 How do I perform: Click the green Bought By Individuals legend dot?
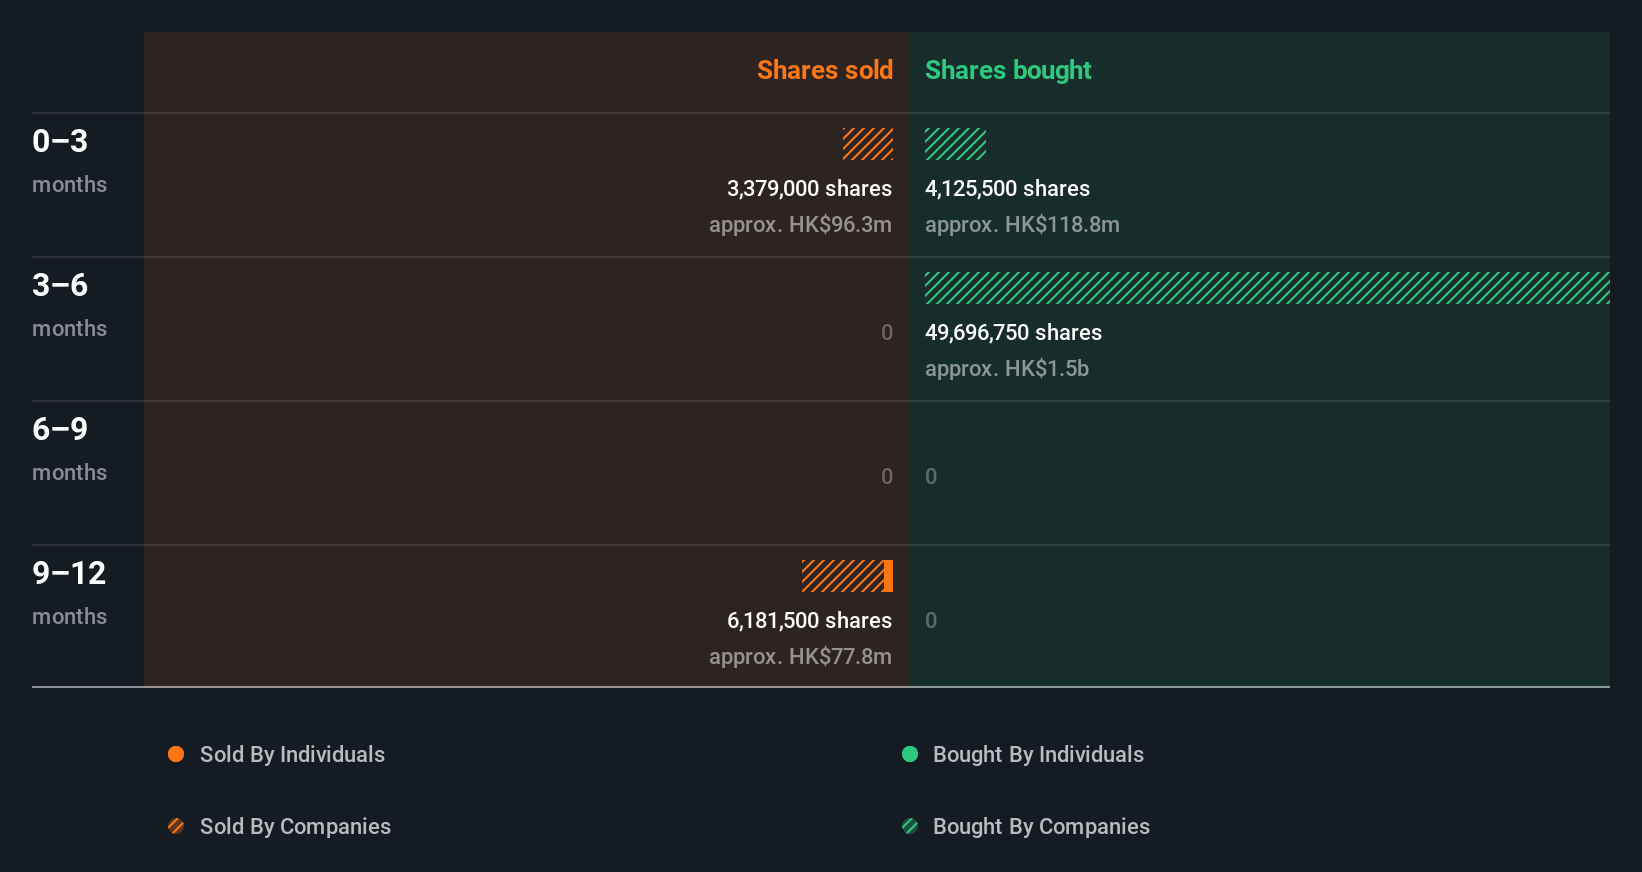click(x=910, y=754)
